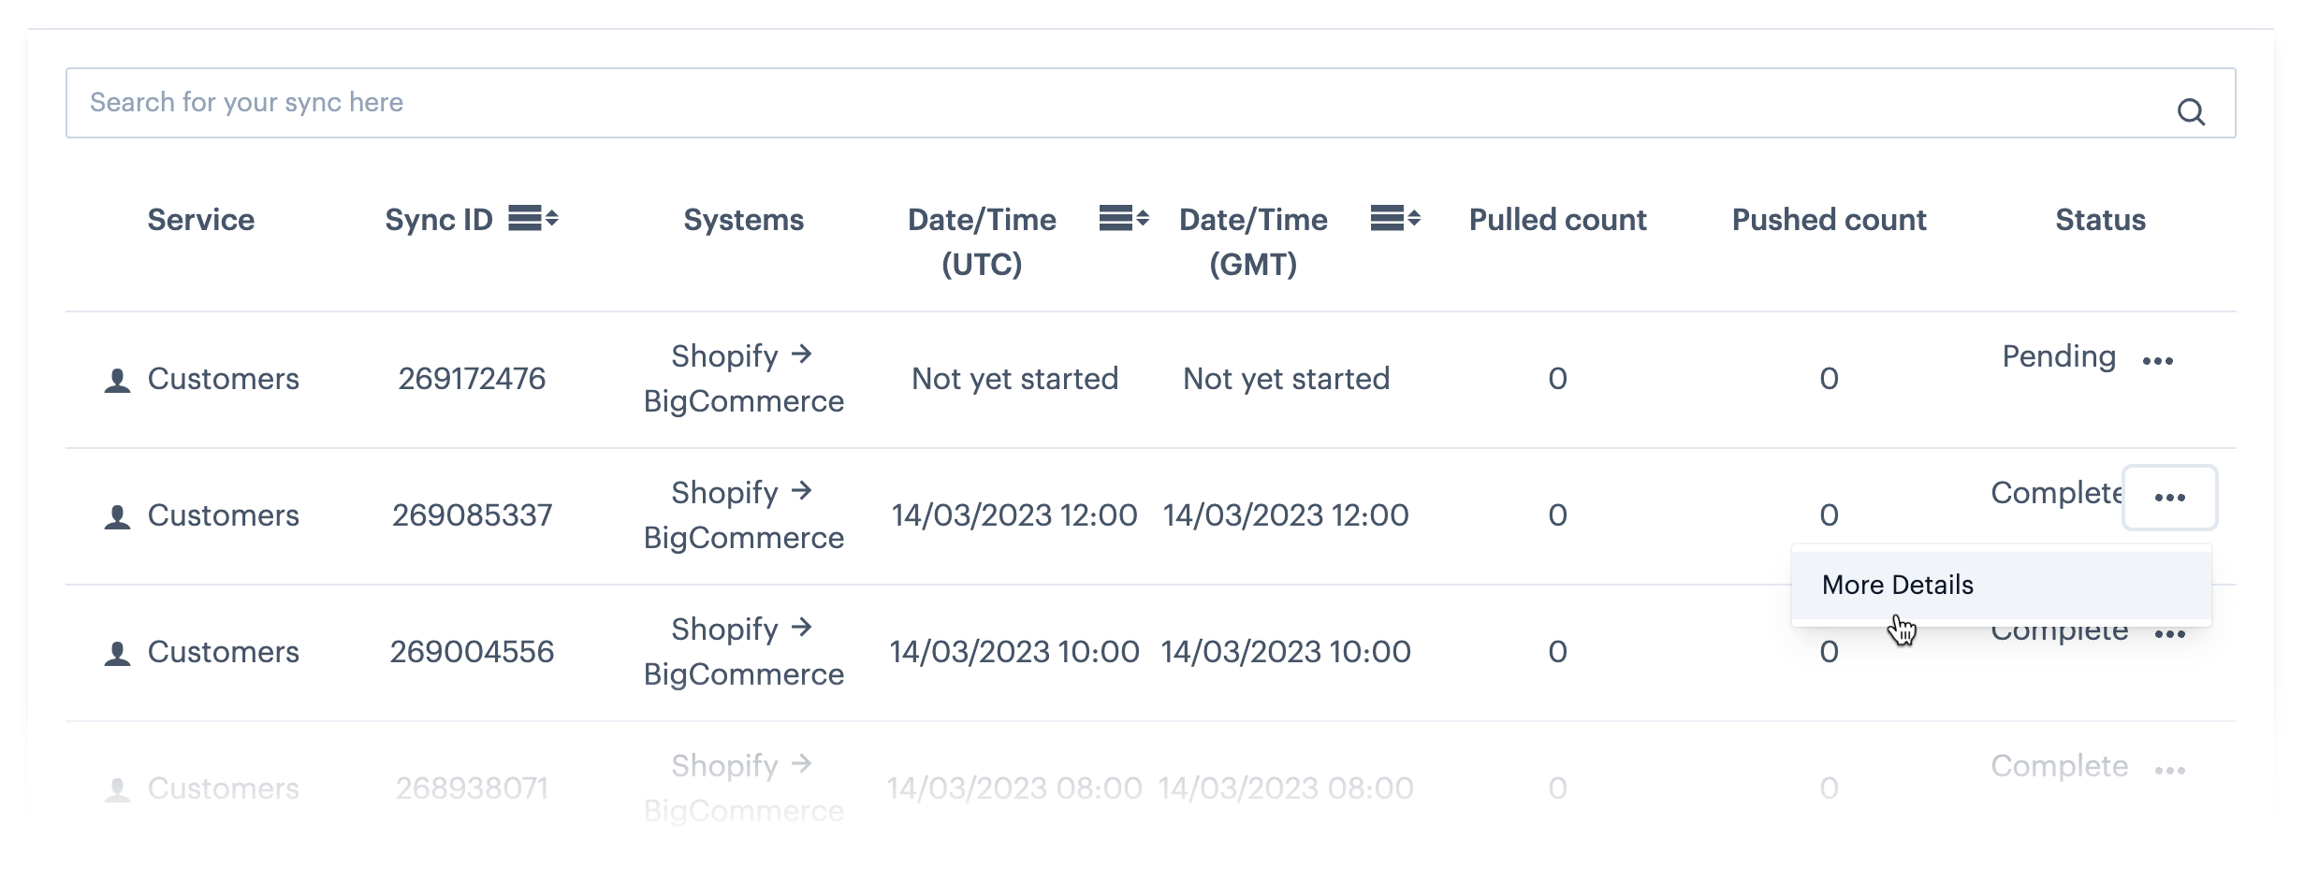This screenshot has width=2304, height=883.
Task: Open ellipsis menu for sync 268938071
Action: [2169, 770]
